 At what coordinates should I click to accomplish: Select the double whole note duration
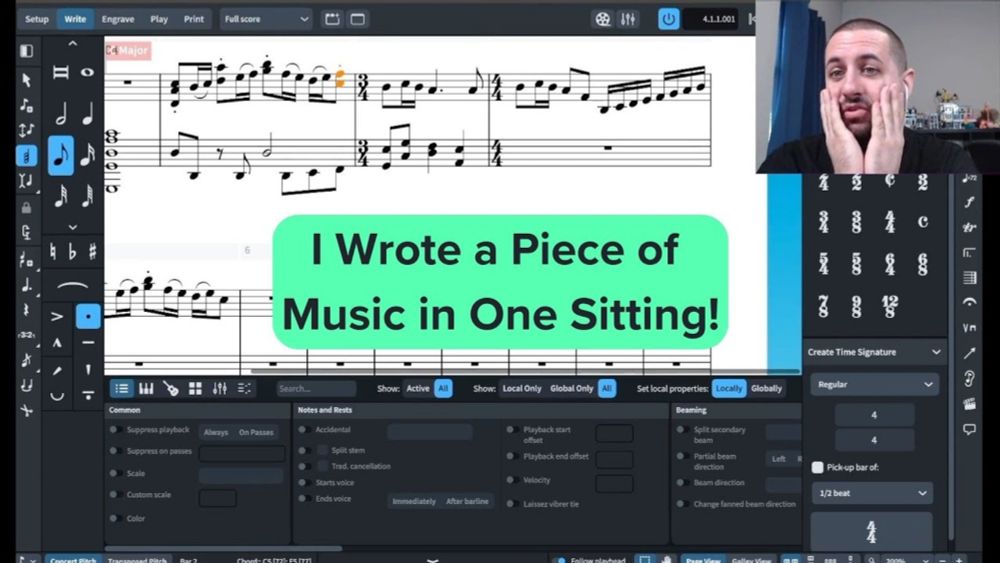tap(61, 72)
